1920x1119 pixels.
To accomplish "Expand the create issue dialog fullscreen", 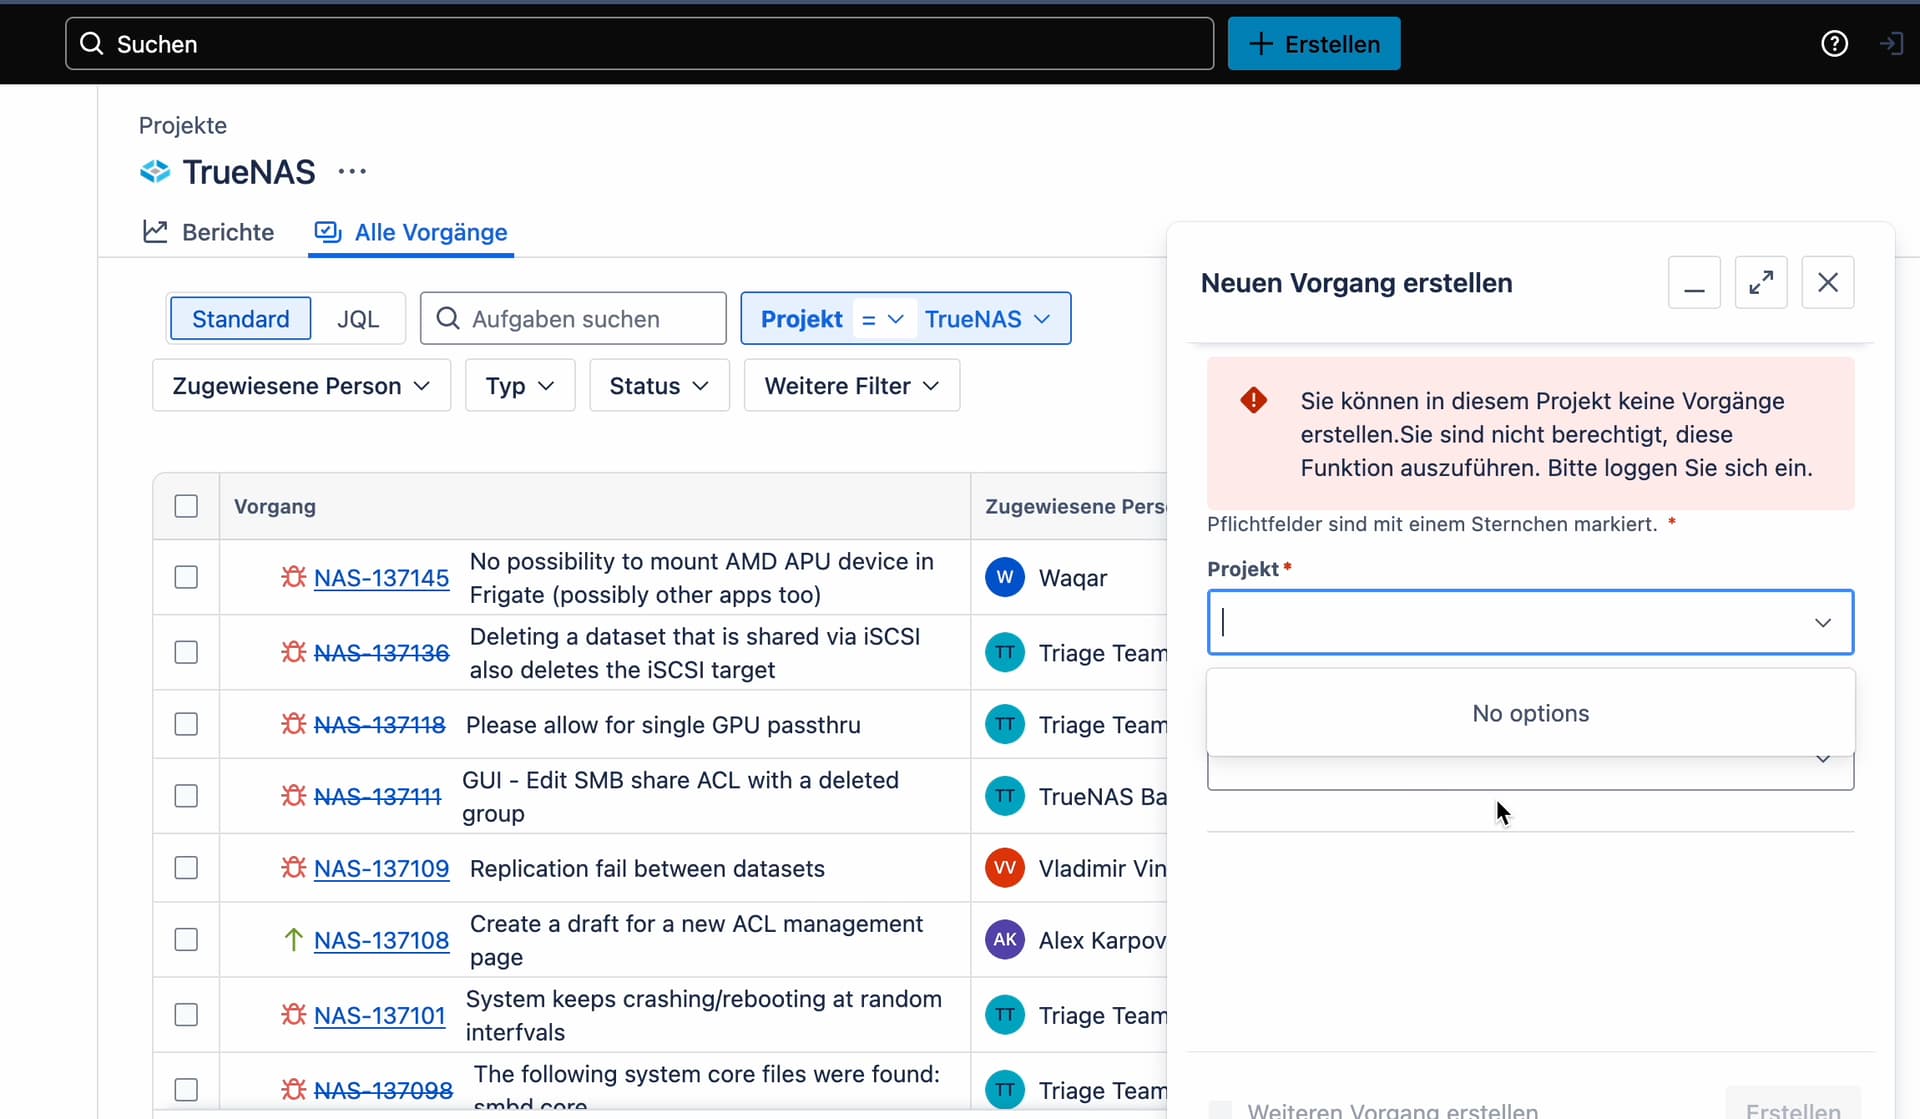I will pos(1760,283).
